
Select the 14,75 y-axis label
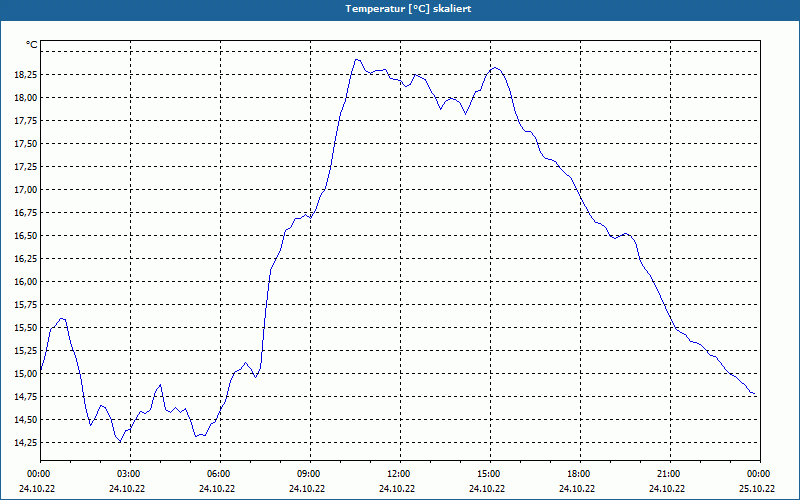tap(26, 396)
